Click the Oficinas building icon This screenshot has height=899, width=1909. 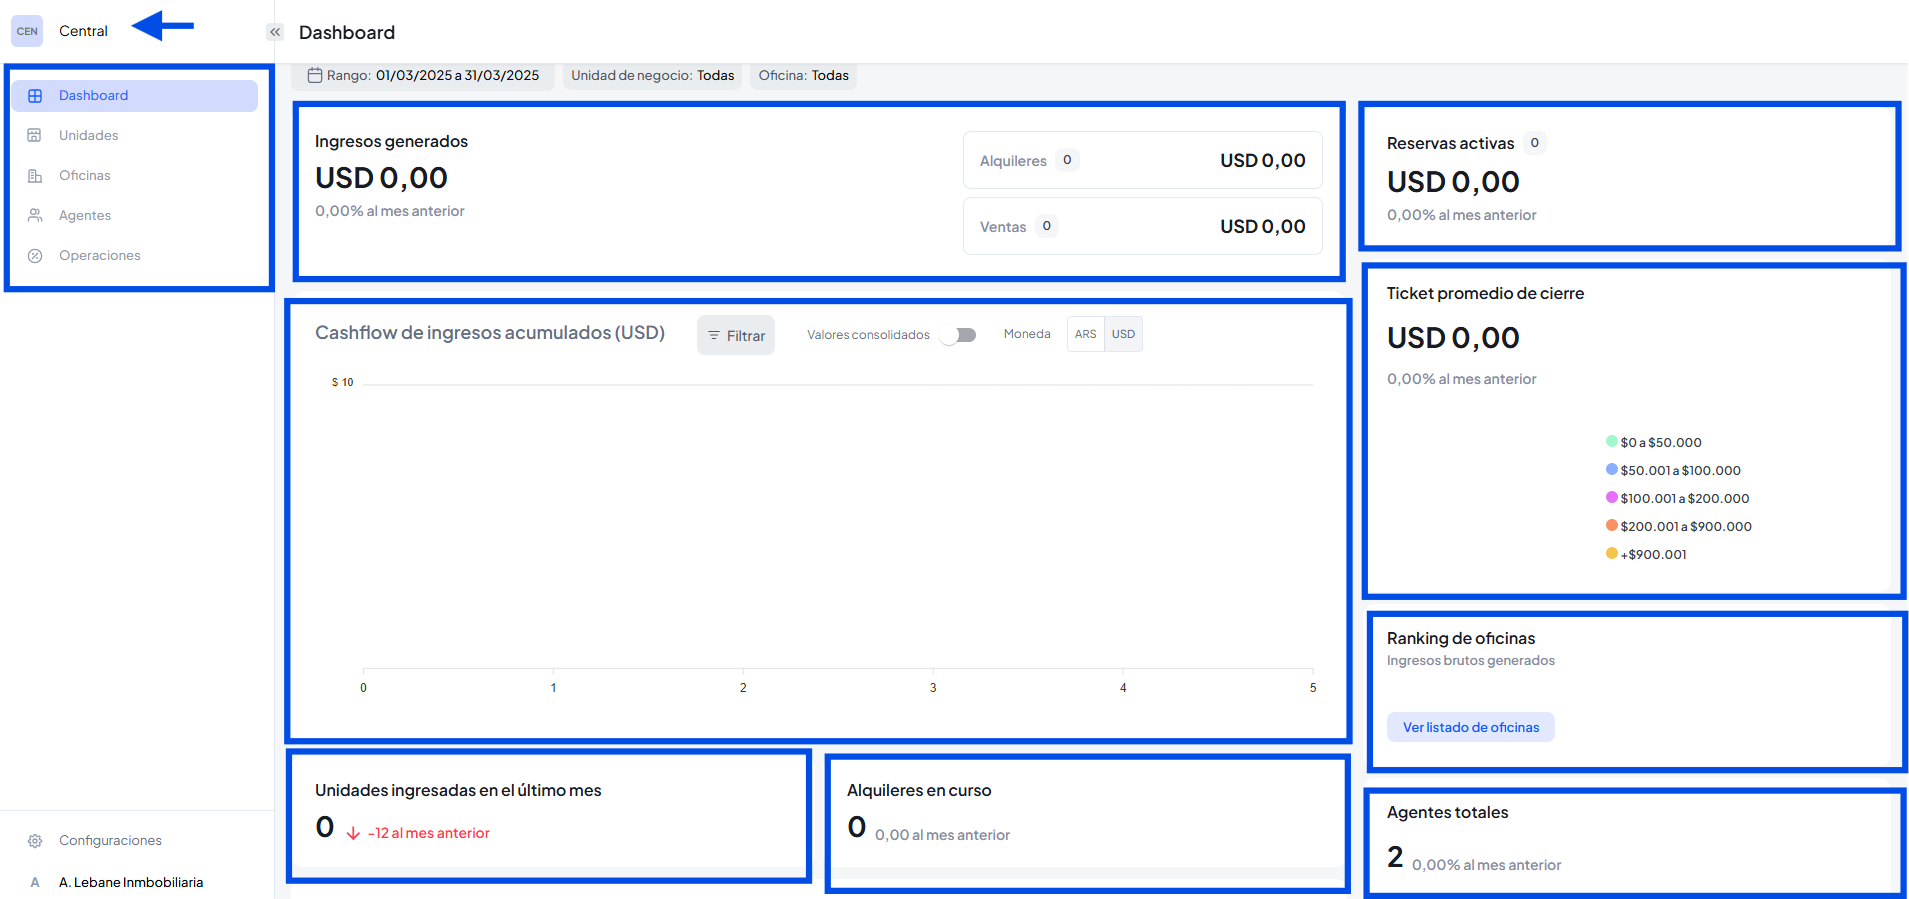(x=35, y=176)
